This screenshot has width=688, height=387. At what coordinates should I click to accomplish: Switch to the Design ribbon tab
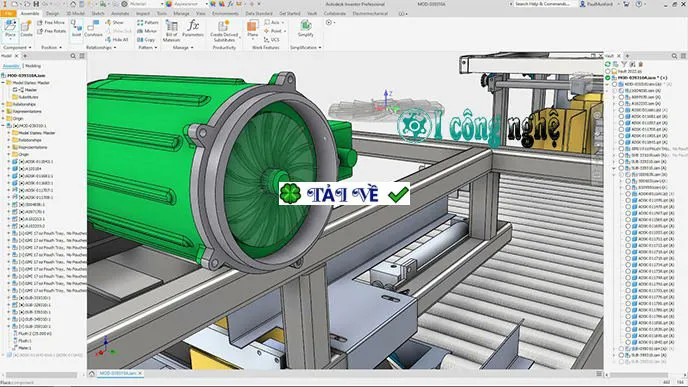(52, 14)
